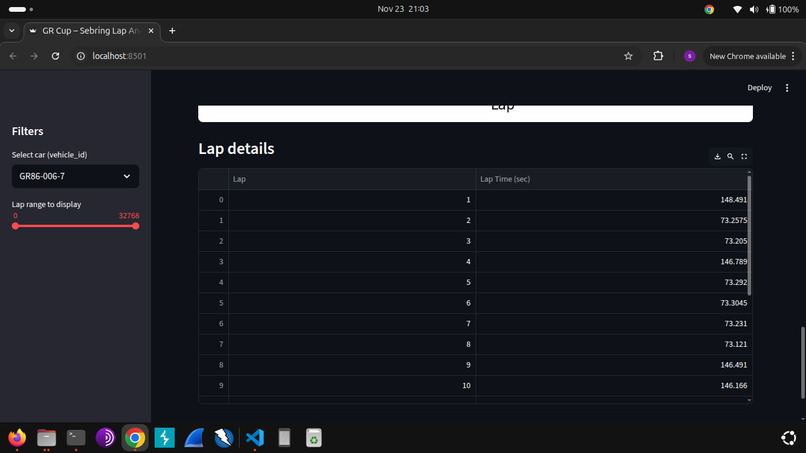Close the GR Cup – Sebring tab
This screenshot has width=806, height=453.
point(151,31)
